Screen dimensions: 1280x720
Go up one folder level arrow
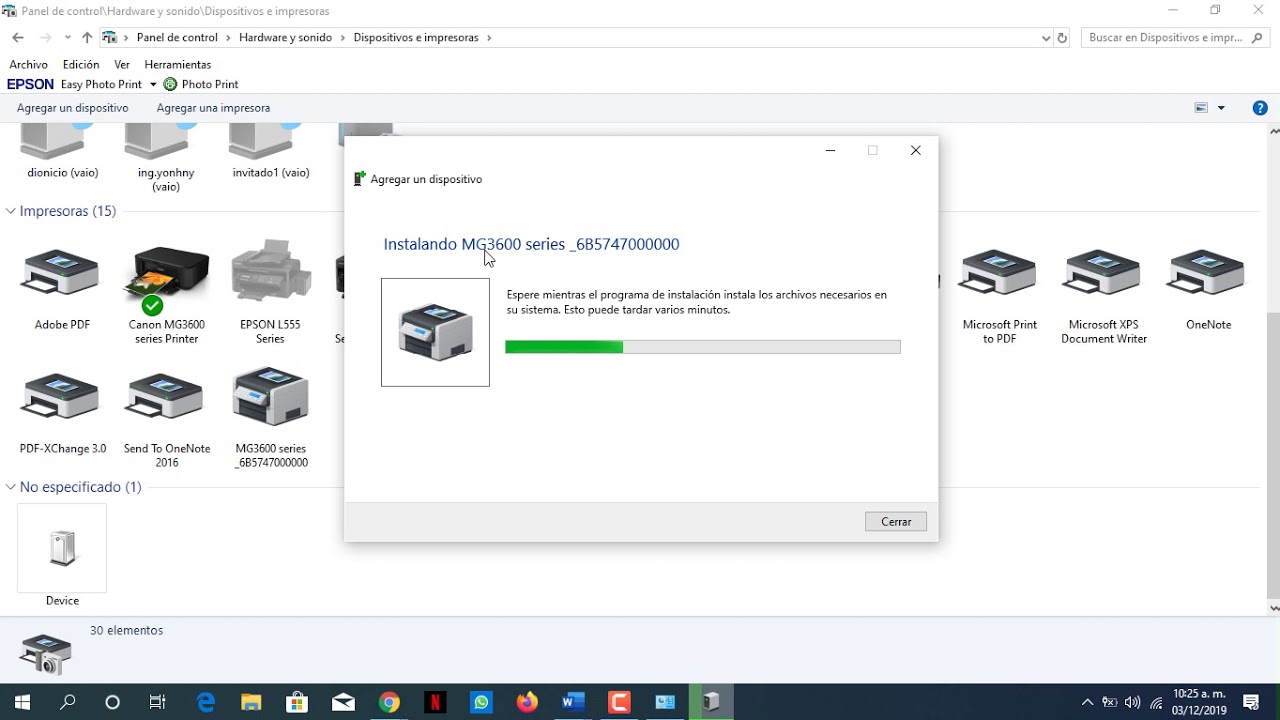(x=87, y=38)
